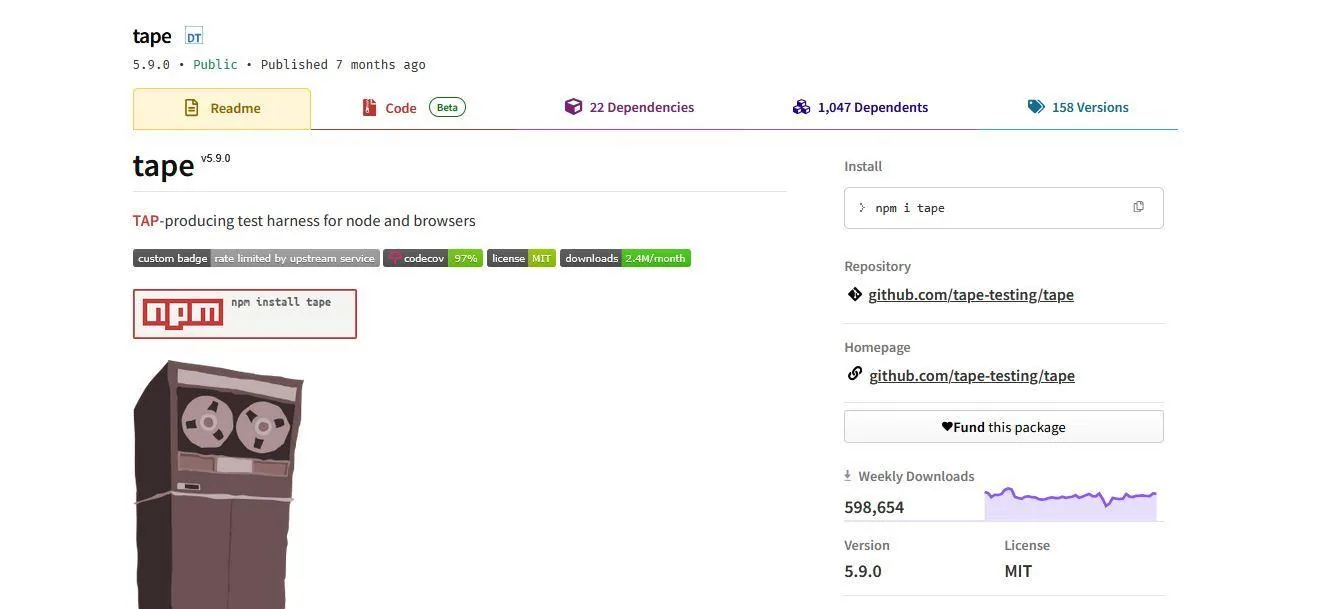
Task: Click the Beta label on Code tab
Action: coord(448,107)
